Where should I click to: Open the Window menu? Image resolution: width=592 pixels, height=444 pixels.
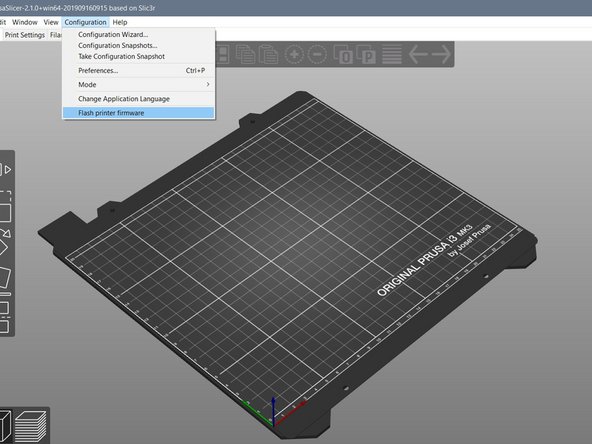pyautogui.click(x=25, y=22)
